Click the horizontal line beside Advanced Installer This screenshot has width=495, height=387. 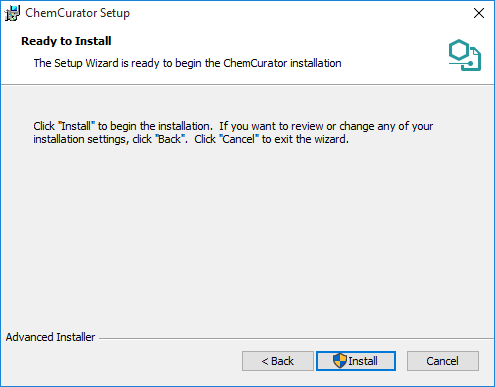pyautogui.click(x=296, y=339)
